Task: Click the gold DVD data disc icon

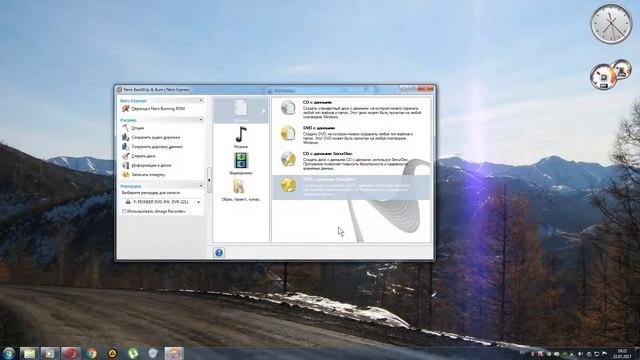Action: [x=288, y=133]
